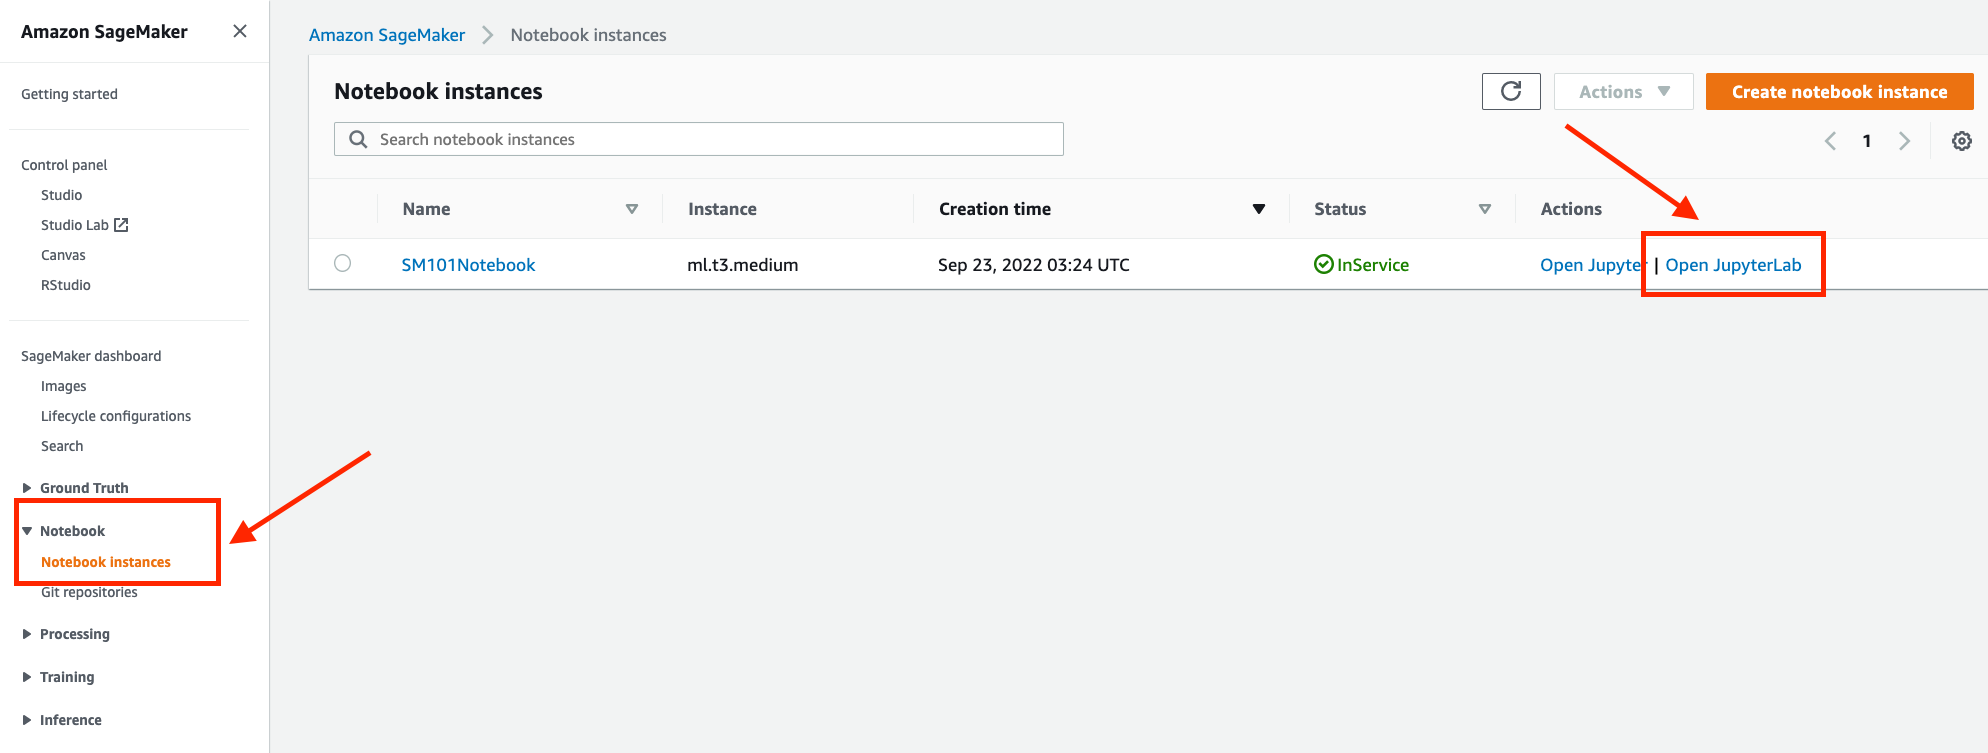Open the Actions dropdown menu
1988x753 pixels.
1623,91
